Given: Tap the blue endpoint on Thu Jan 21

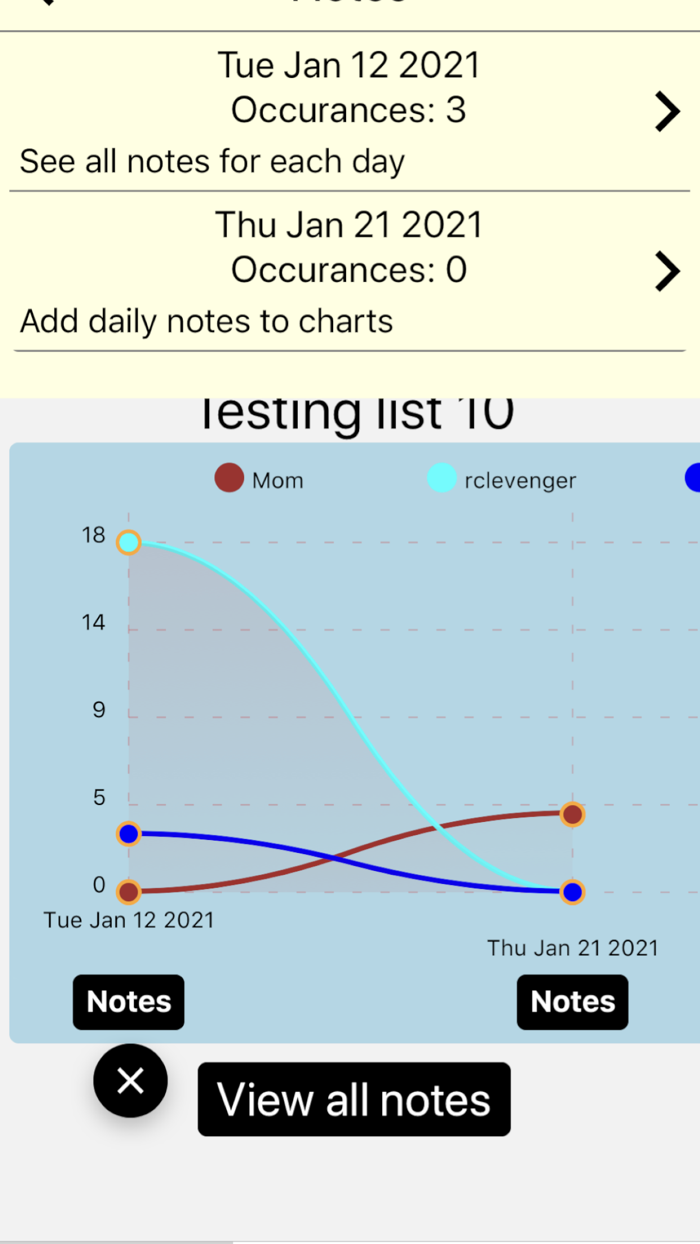Looking at the screenshot, I should [571, 891].
